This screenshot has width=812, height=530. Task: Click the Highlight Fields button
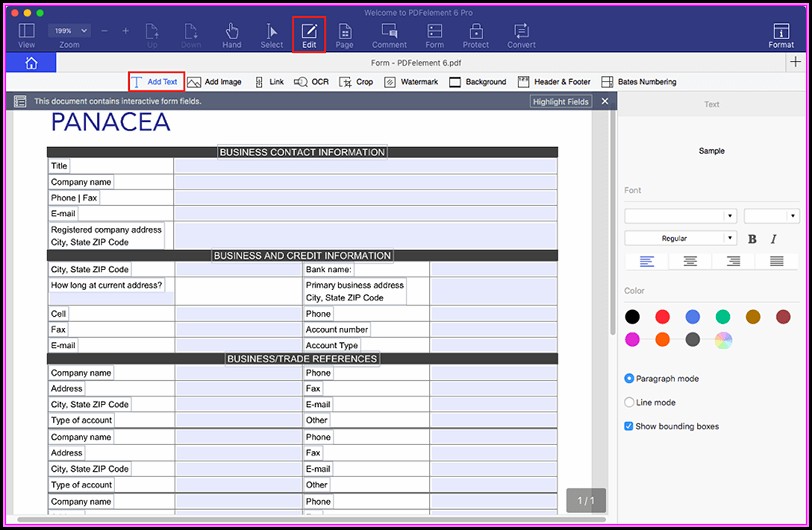tap(561, 102)
